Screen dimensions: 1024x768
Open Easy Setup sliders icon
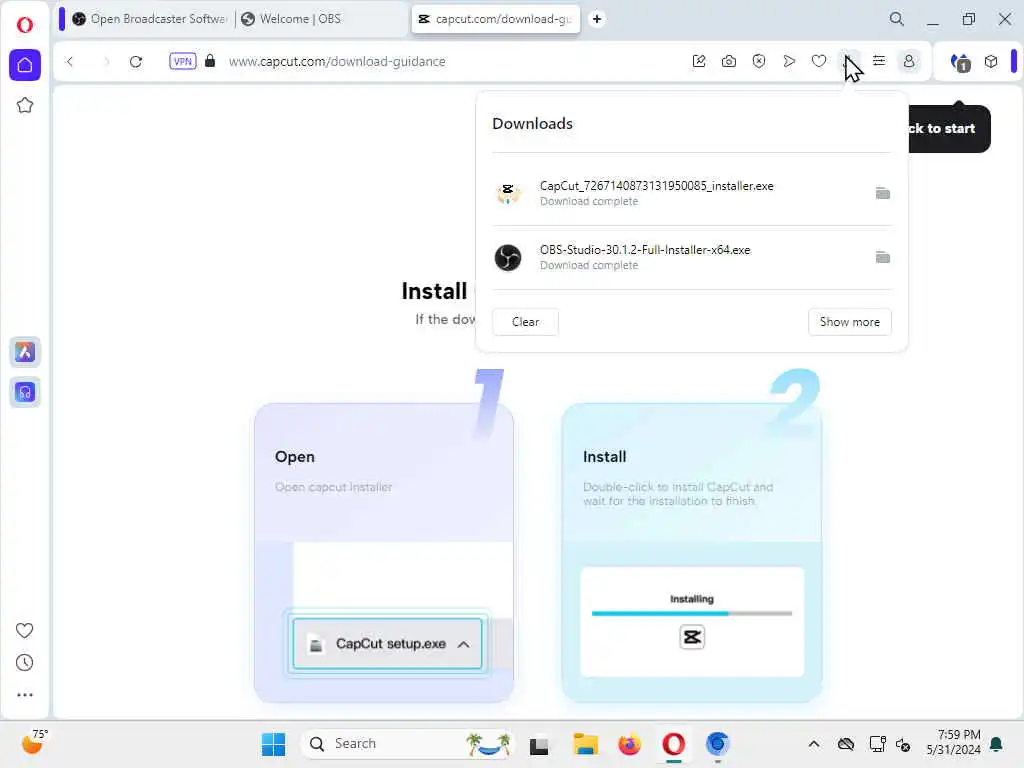click(879, 61)
